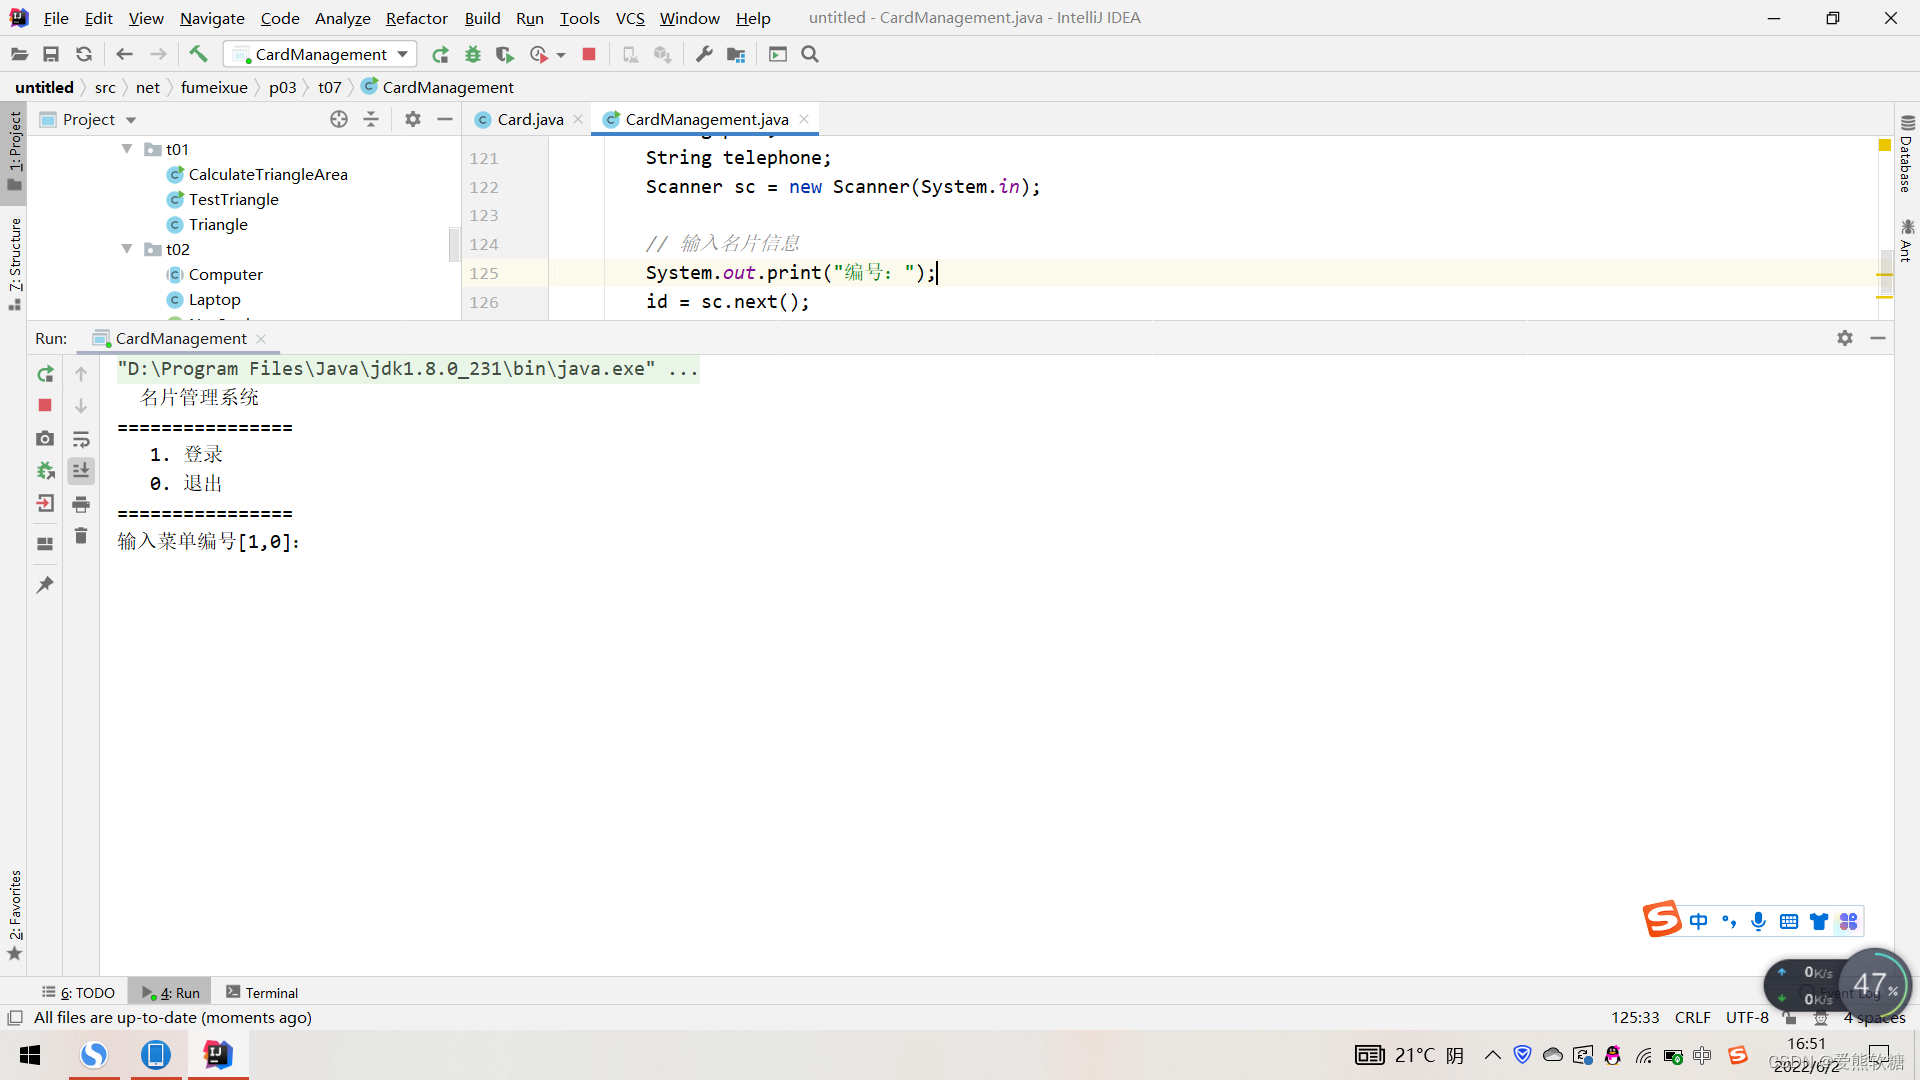Viewport: 1920px width, 1080px height.
Task: Start debugging with the bug icon
Action: (x=473, y=54)
